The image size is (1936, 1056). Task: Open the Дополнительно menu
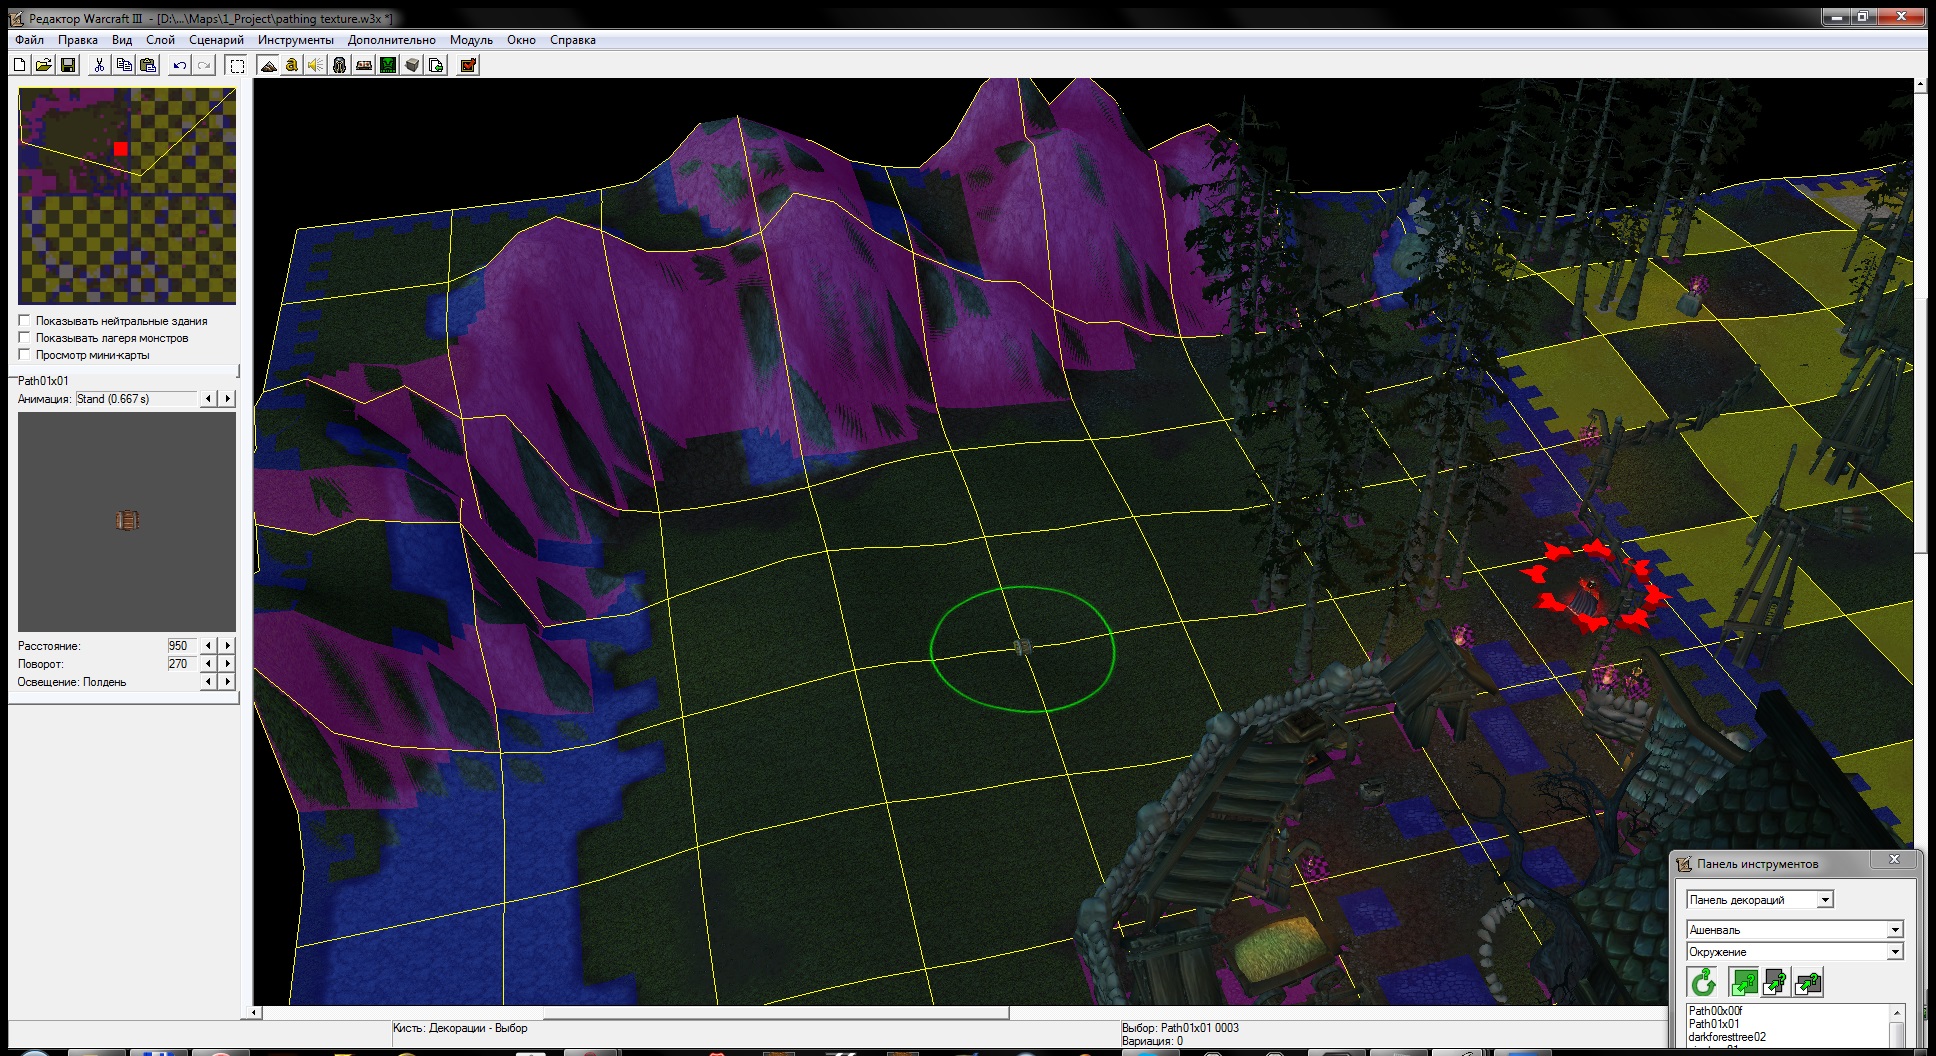click(x=392, y=40)
